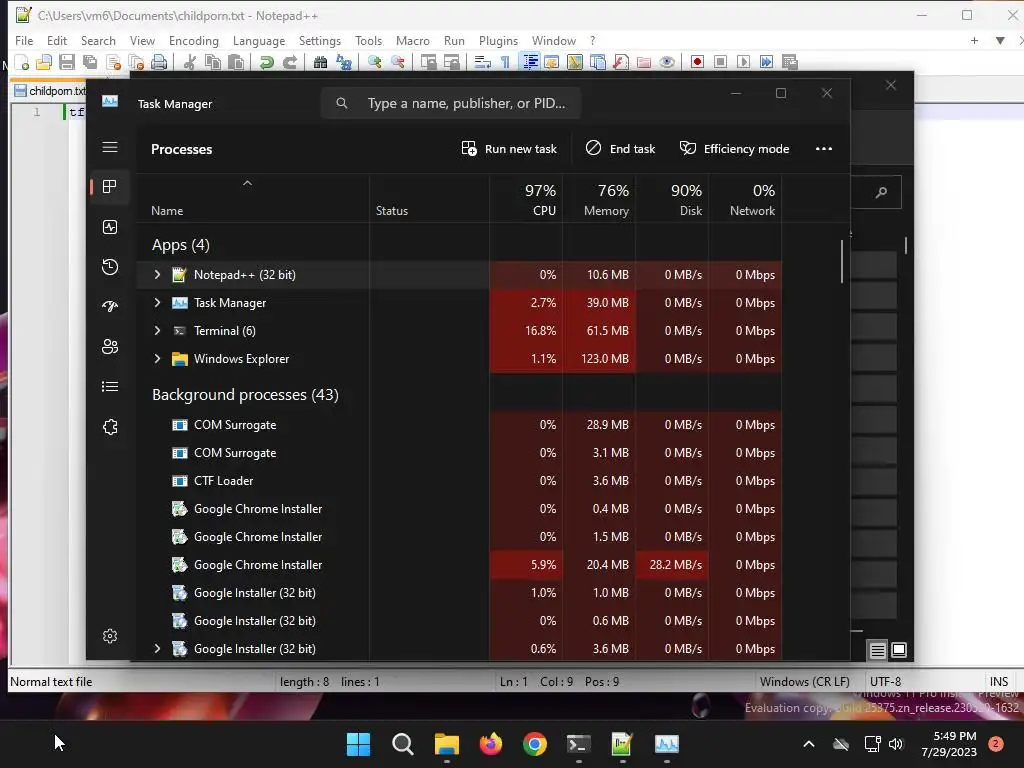Open Google Chrome from the taskbar
This screenshot has width=1024, height=768.
click(x=535, y=744)
